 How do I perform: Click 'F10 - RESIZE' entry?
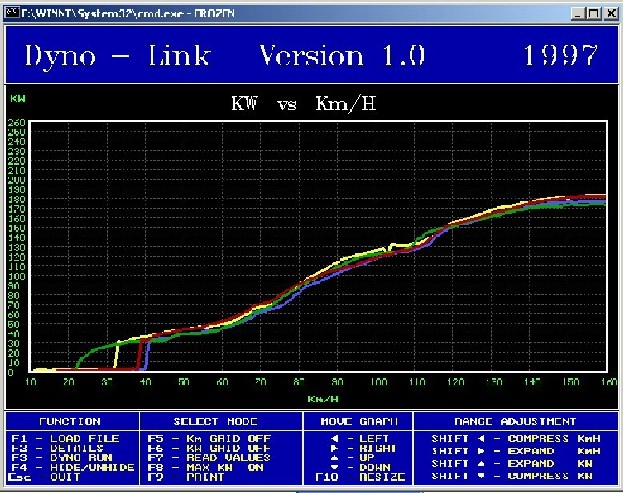(360, 477)
